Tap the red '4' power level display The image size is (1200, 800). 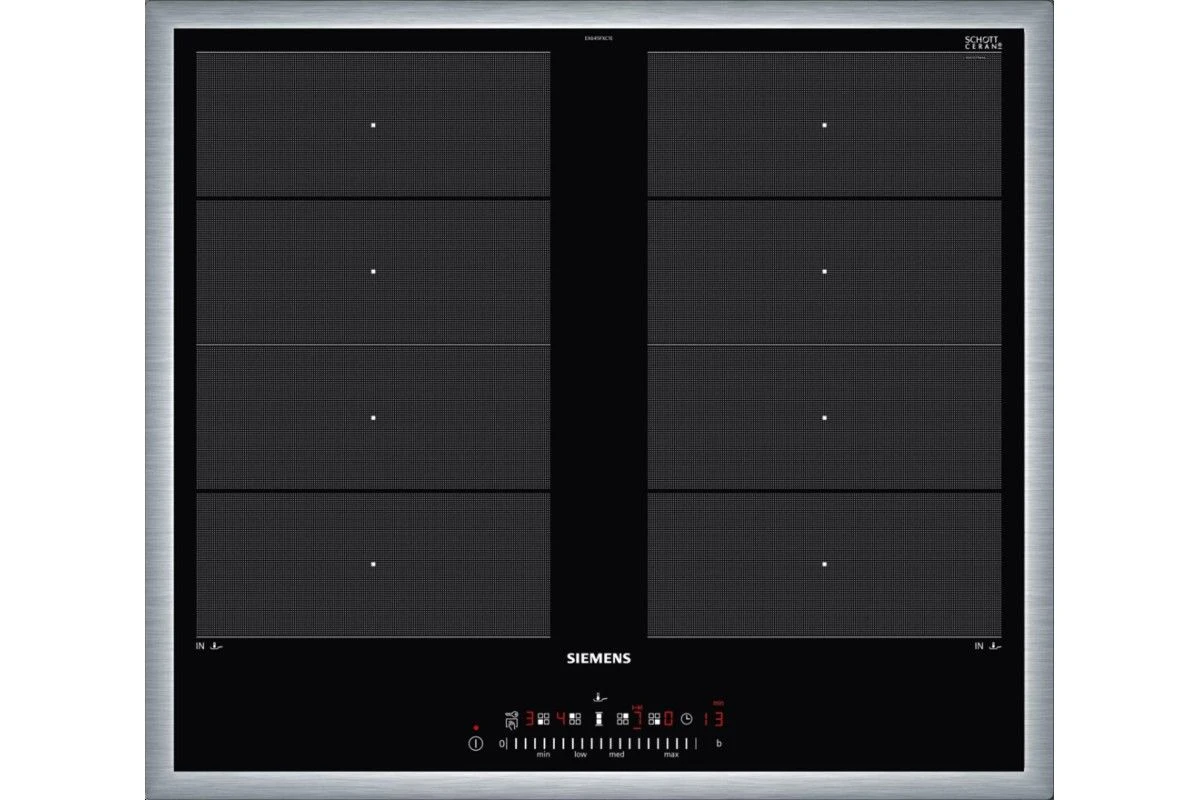(561, 718)
